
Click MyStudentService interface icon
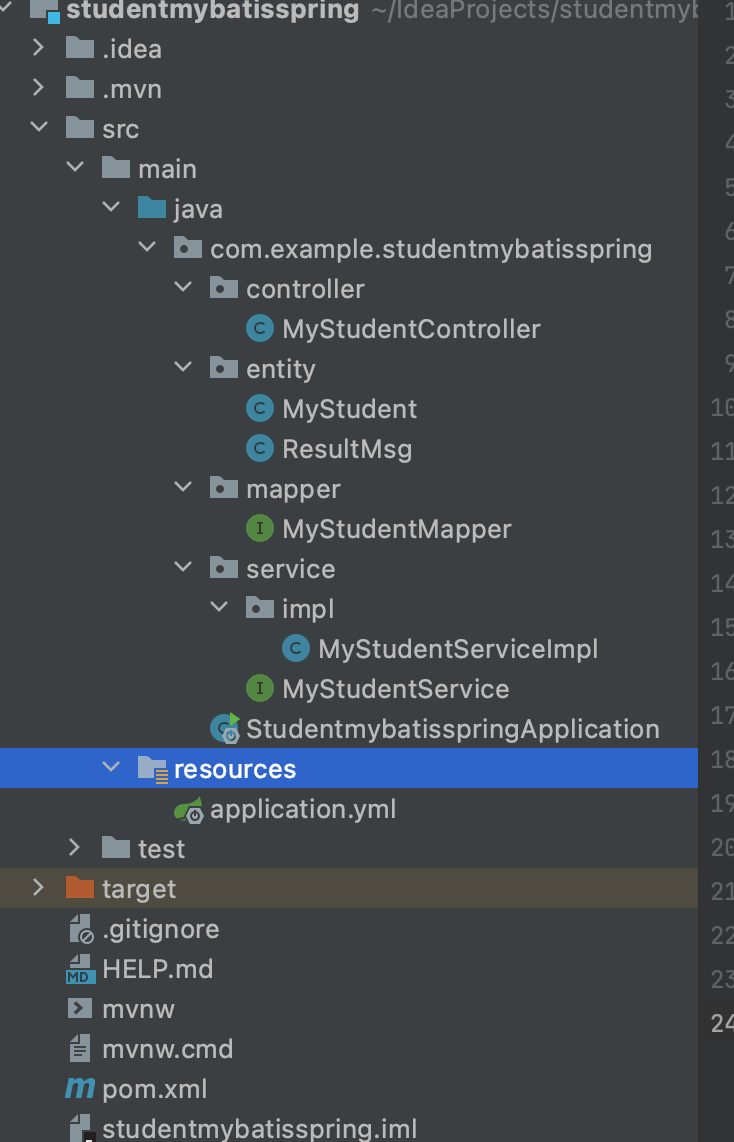click(260, 688)
